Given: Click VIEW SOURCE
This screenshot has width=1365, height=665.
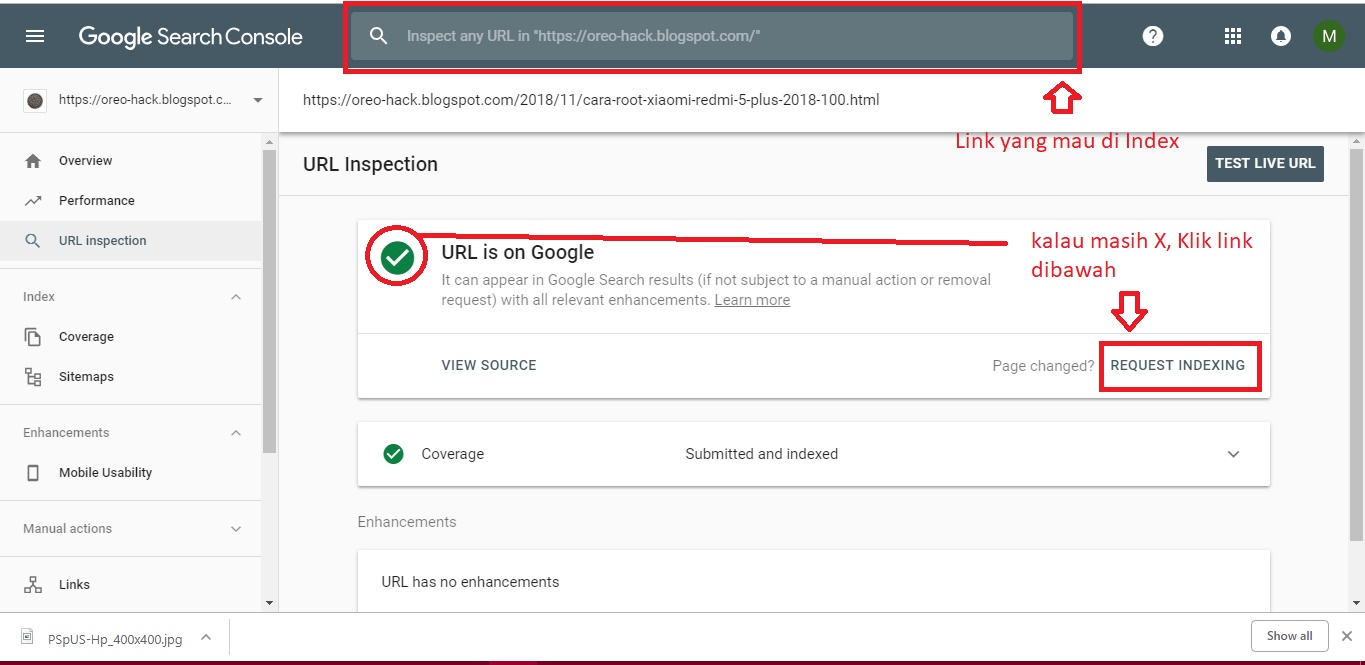Looking at the screenshot, I should point(489,366).
